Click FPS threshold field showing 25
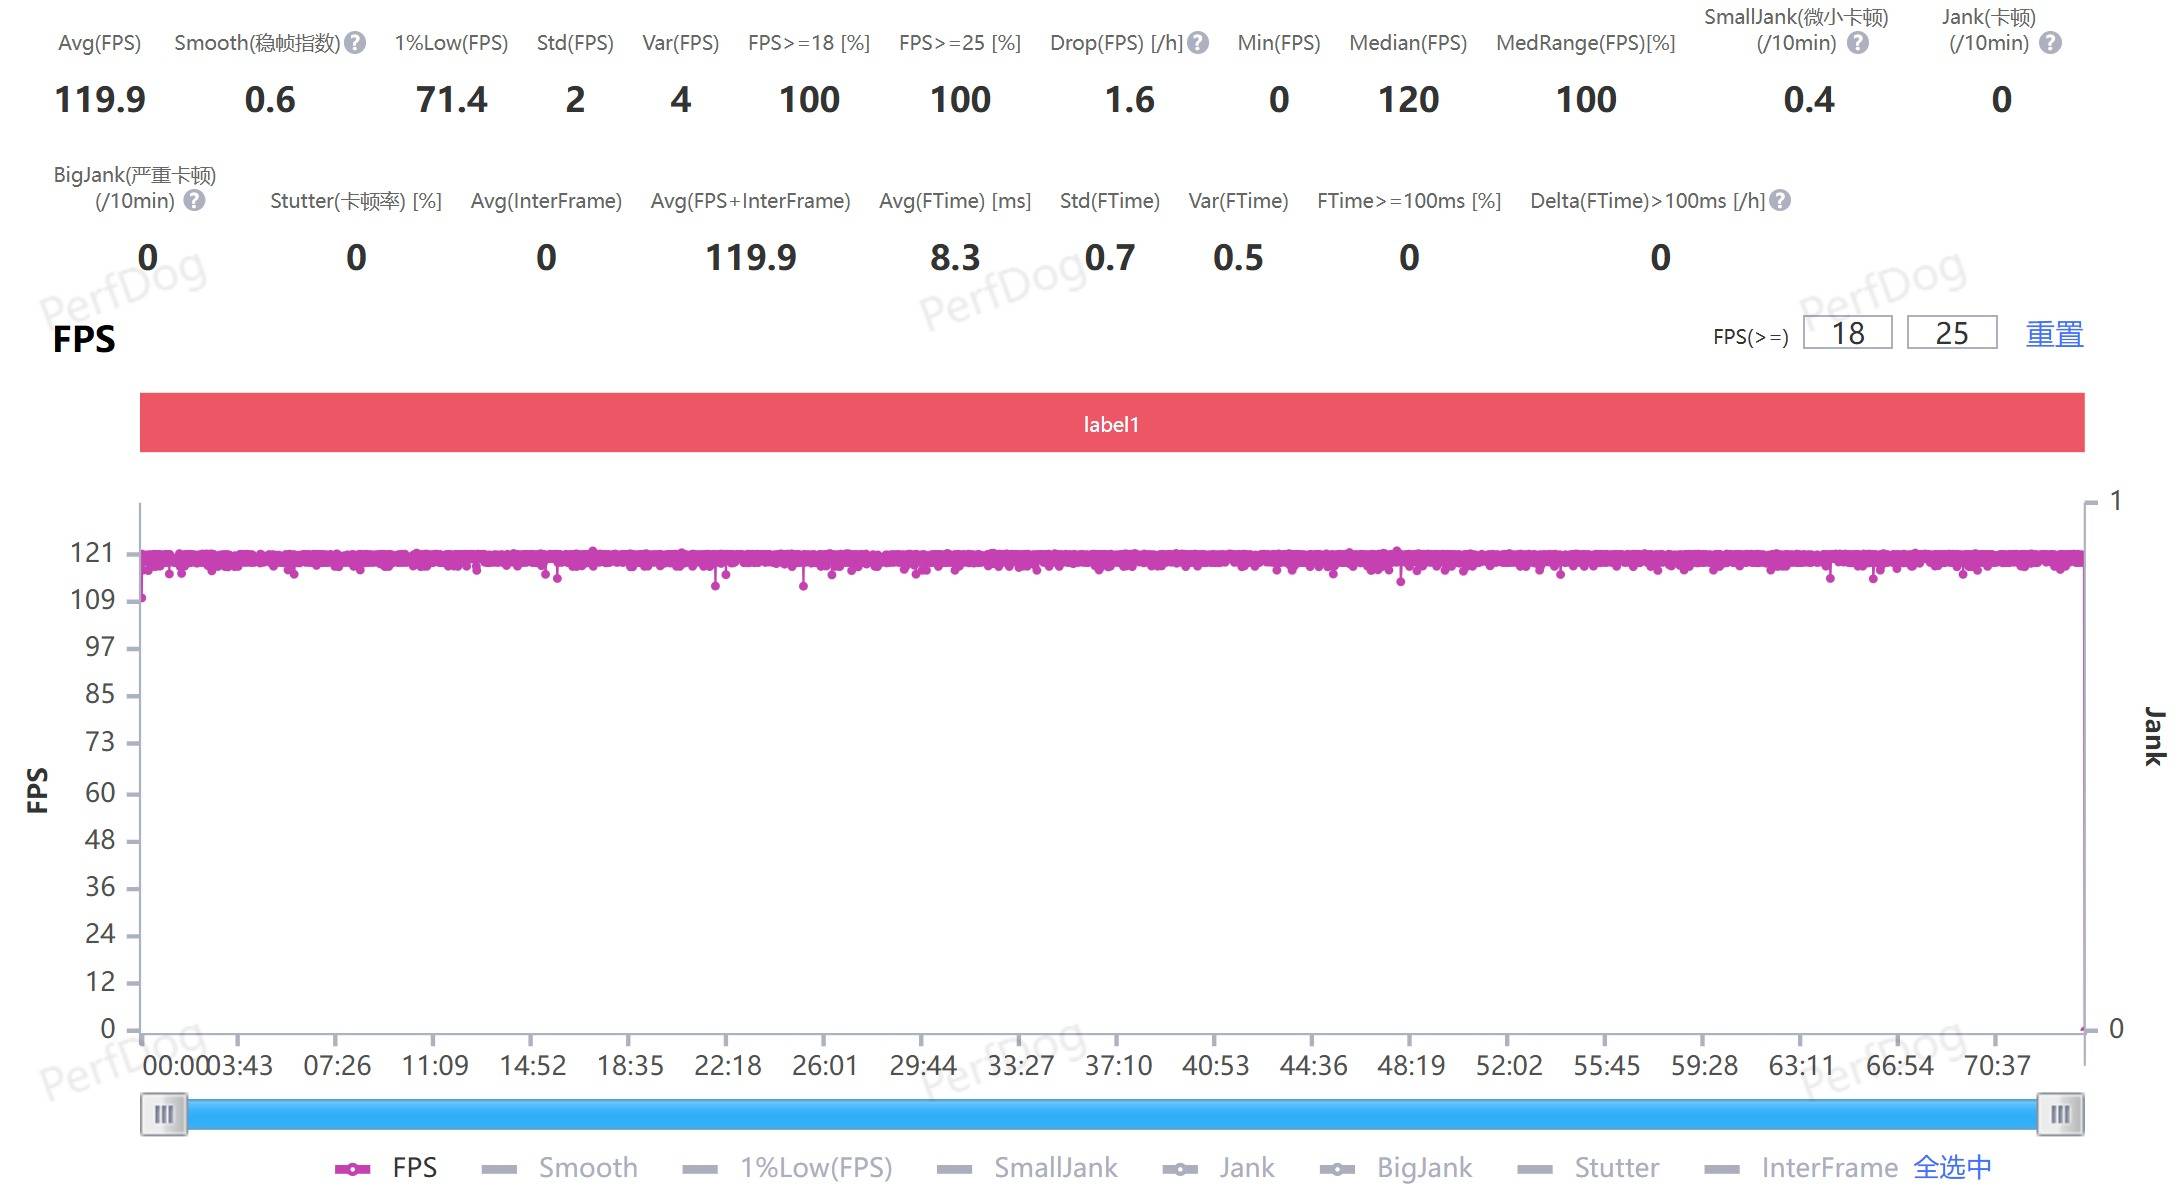Screen dimensions: 2183x1195 (x=1951, y=333)
